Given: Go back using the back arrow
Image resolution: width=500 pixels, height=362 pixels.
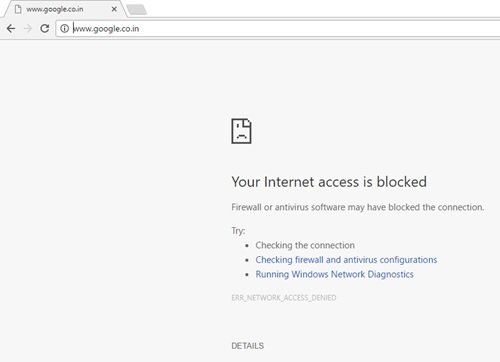Looking at the screenshot, I should [x=11, y=29].
